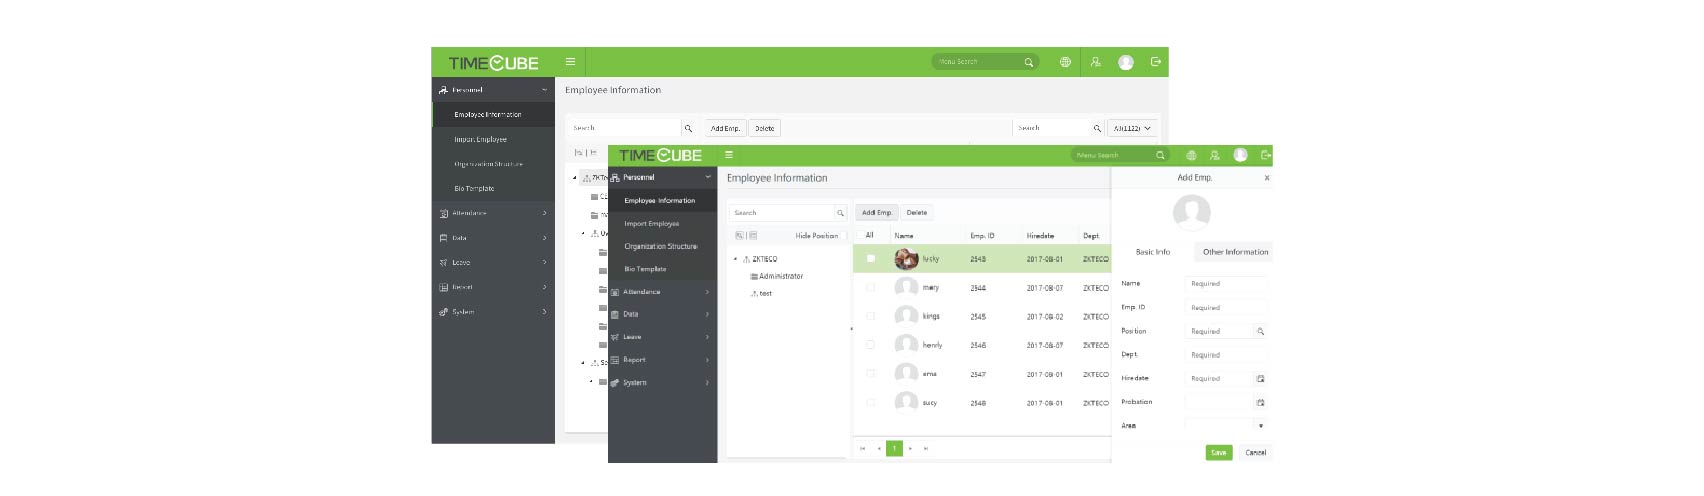Click Save button in Add Emp. panel
This screenshot has height=496, width=1704.
pyautogui.click(x=1218, y=452)
